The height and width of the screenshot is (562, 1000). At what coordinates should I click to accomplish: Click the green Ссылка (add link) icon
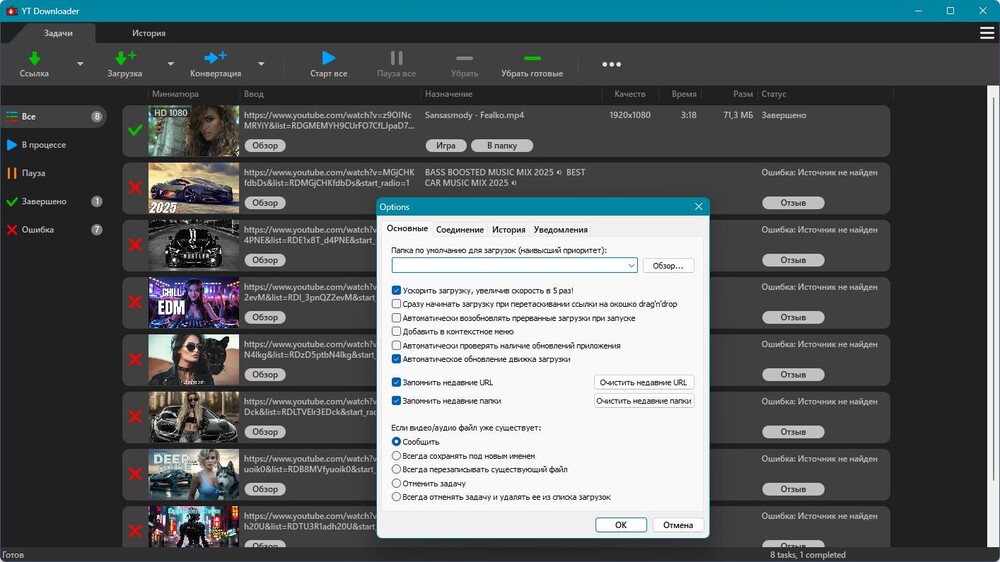click(34, 59)
